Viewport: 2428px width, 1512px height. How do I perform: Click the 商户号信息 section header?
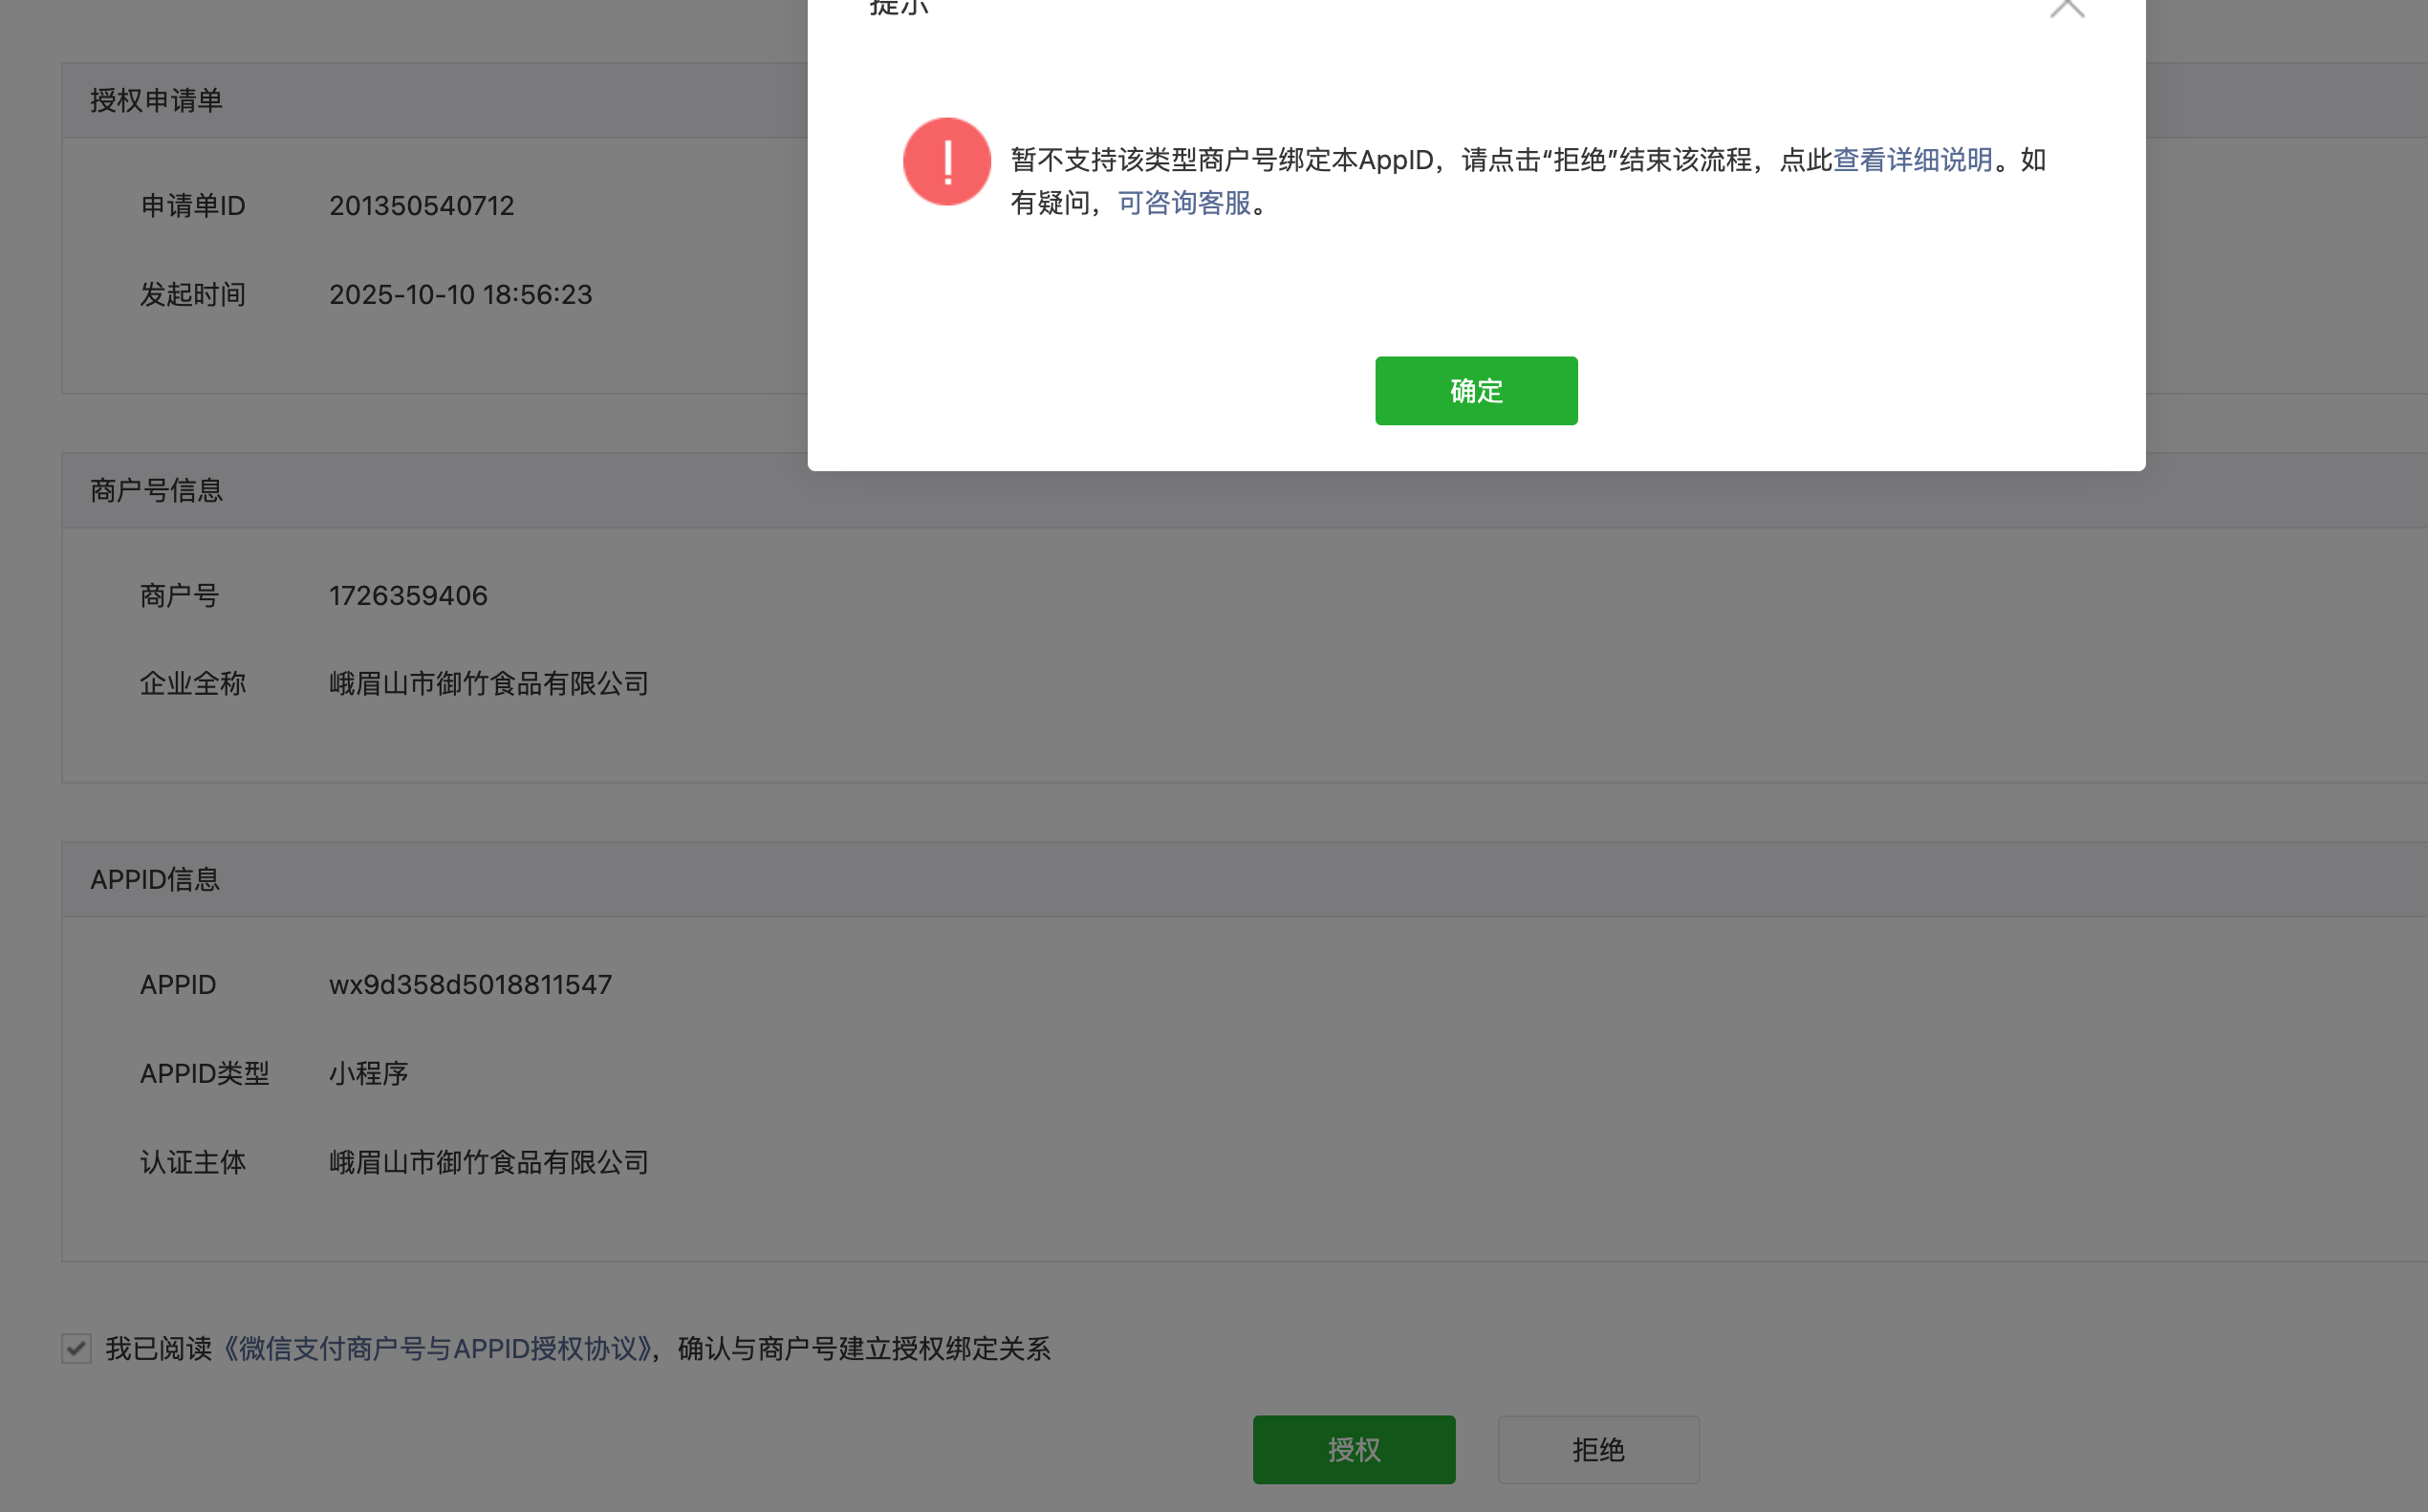(157, 491)
